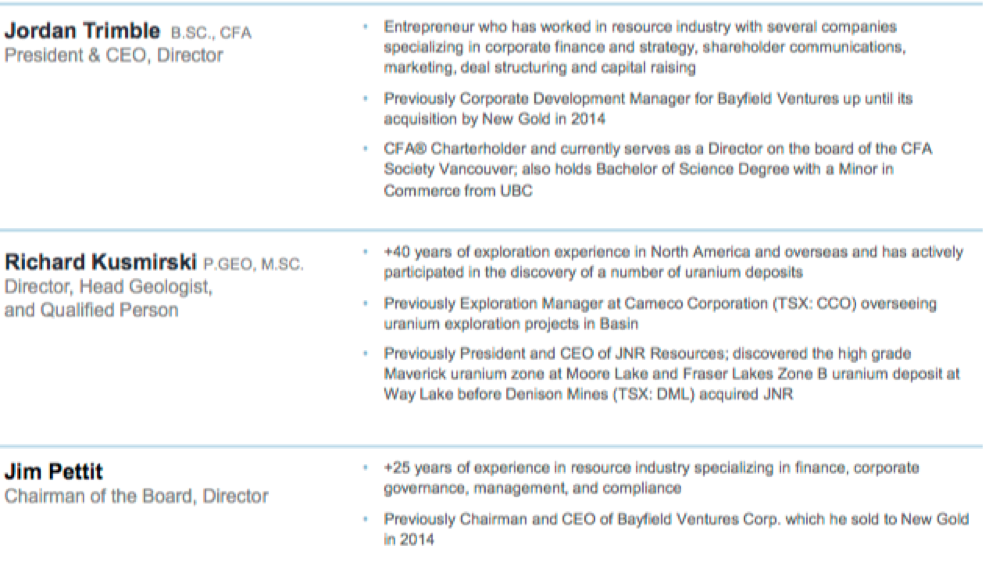Click the JNR Resources President and CEO bullet
This screenshot has height=564, width=987.
(672, 374)
